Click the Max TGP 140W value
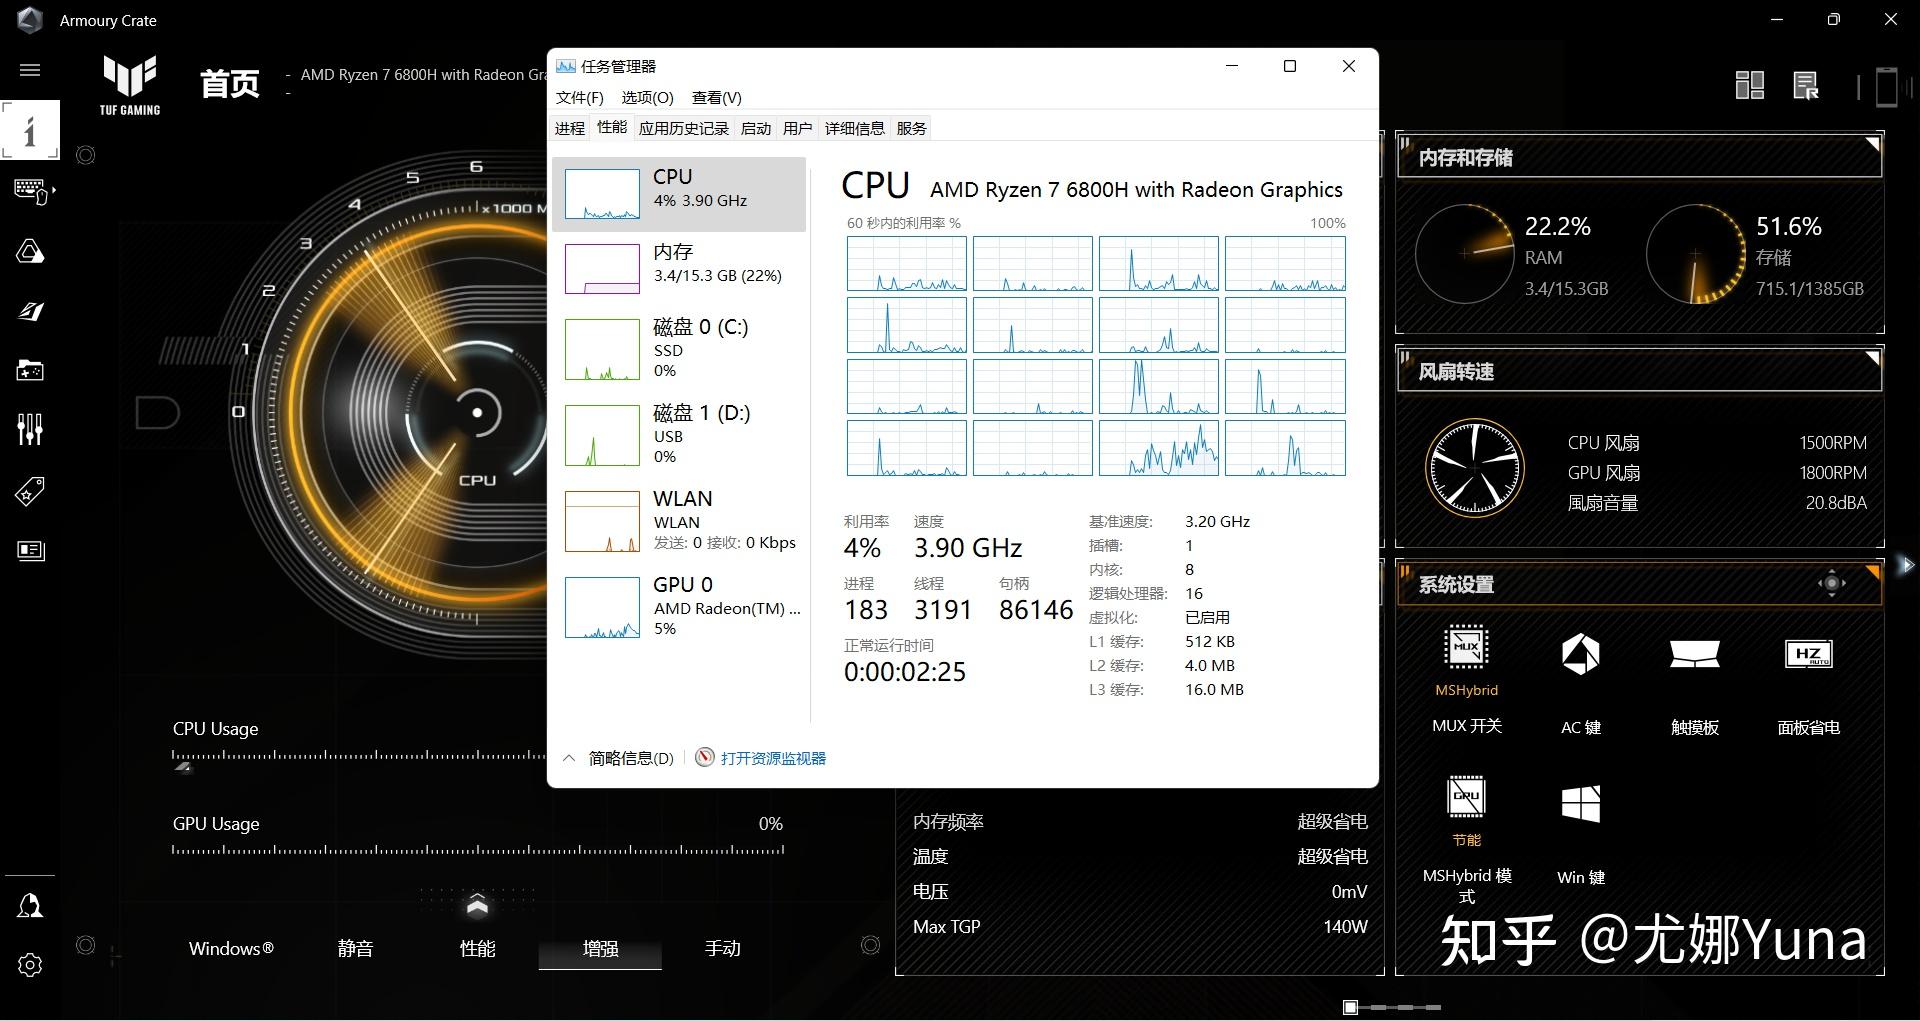 1345,927
